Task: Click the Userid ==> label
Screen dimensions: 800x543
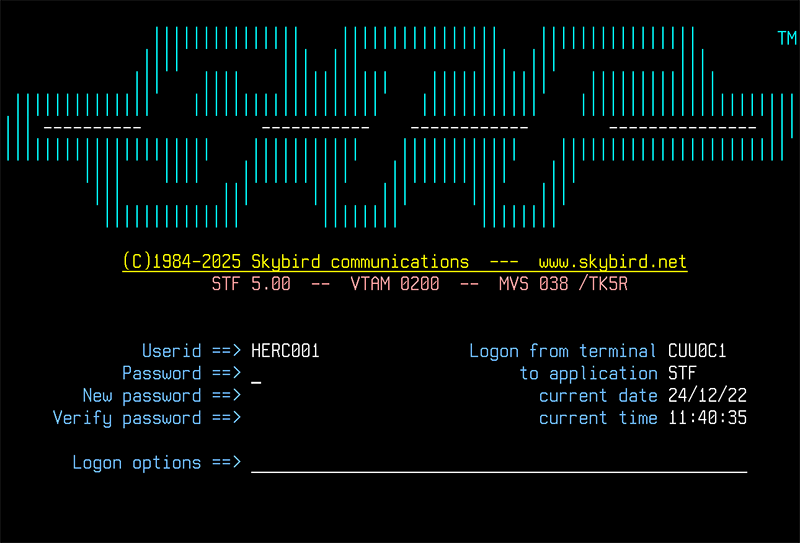Action: point(191,351)
